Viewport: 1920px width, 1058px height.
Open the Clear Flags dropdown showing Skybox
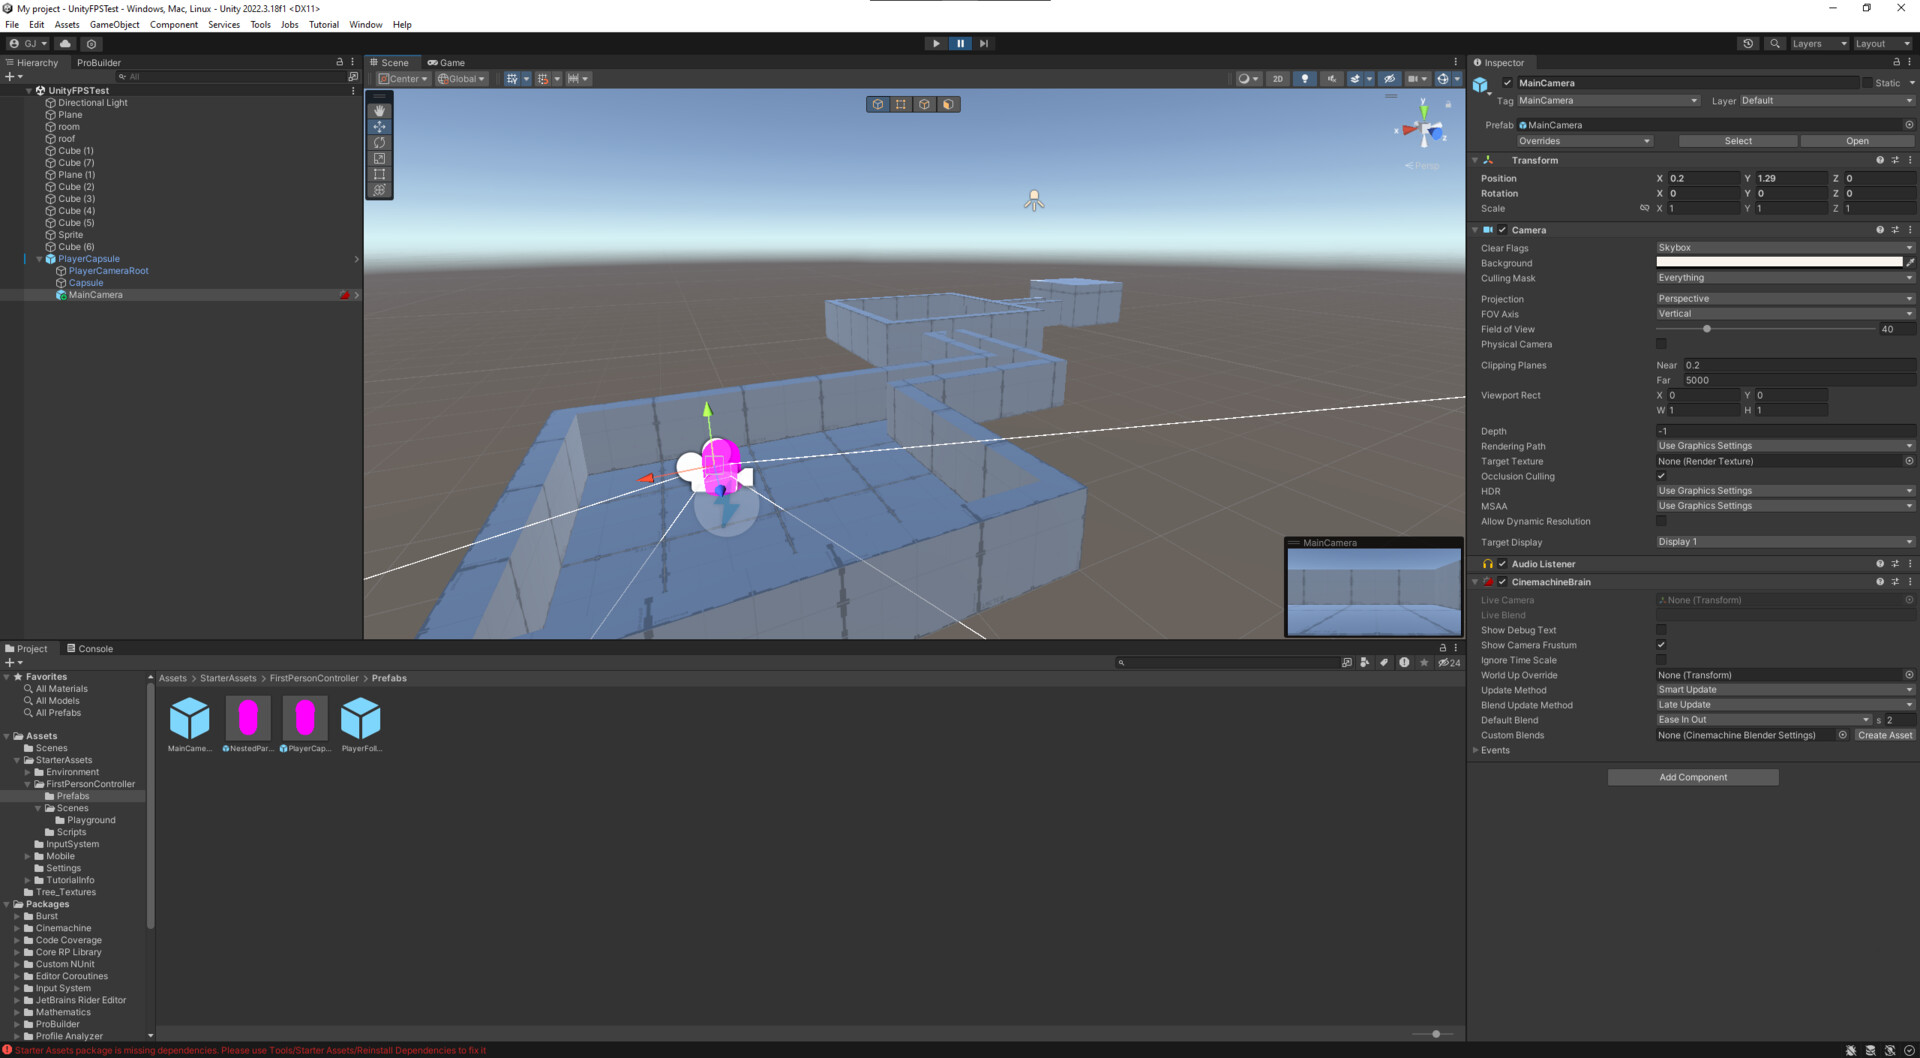pyautogui.click(x=1784, y=247)
